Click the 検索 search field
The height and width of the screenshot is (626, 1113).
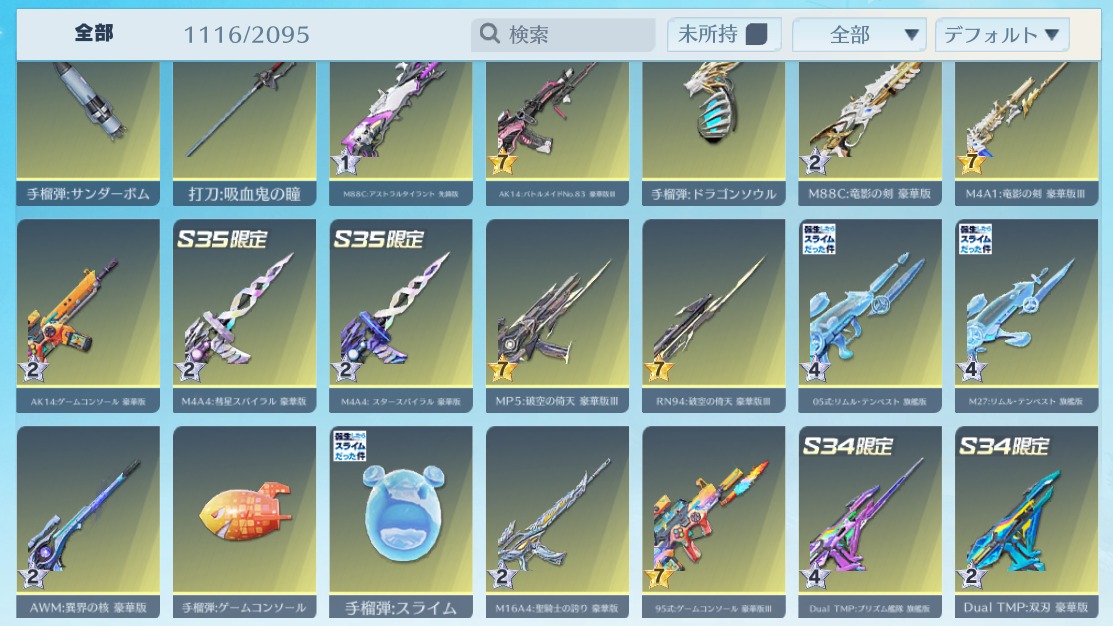pos(563,34)
